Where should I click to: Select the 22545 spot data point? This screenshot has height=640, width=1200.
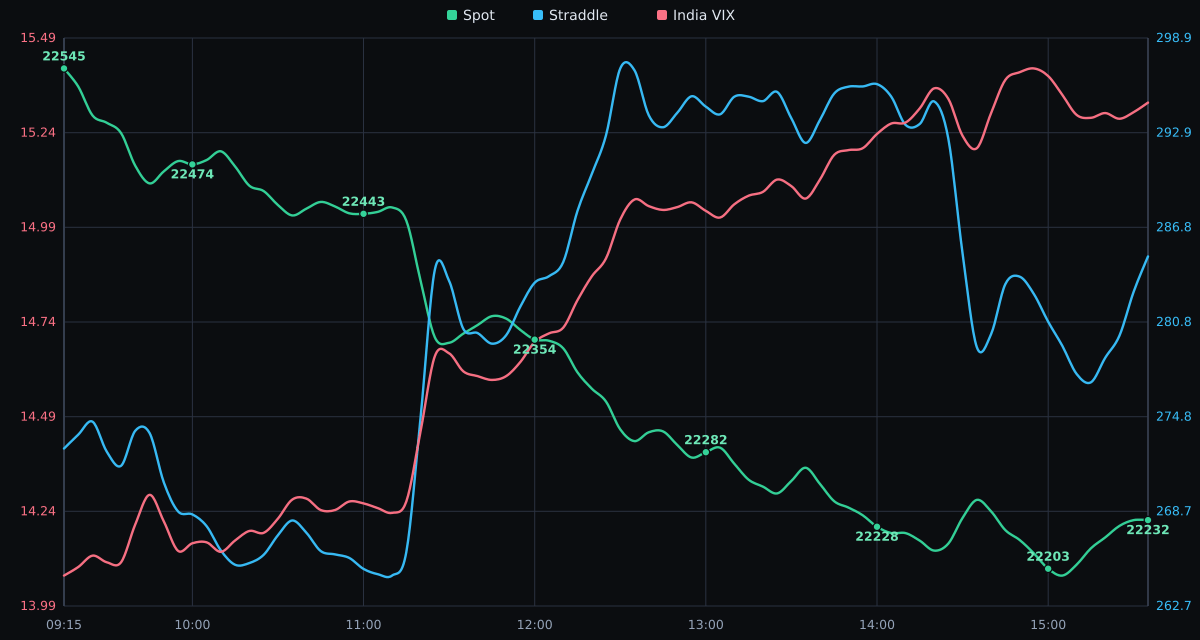tap(64, 69)
